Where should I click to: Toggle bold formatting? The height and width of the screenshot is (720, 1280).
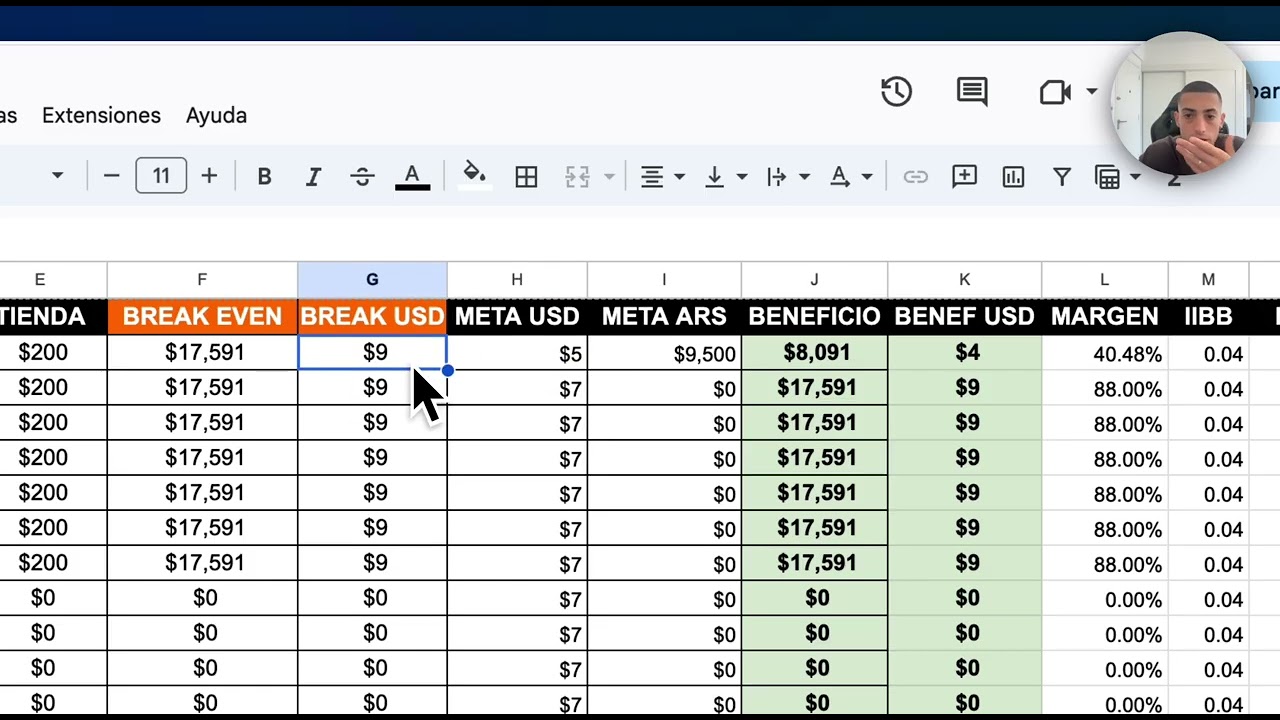[264, 177]
